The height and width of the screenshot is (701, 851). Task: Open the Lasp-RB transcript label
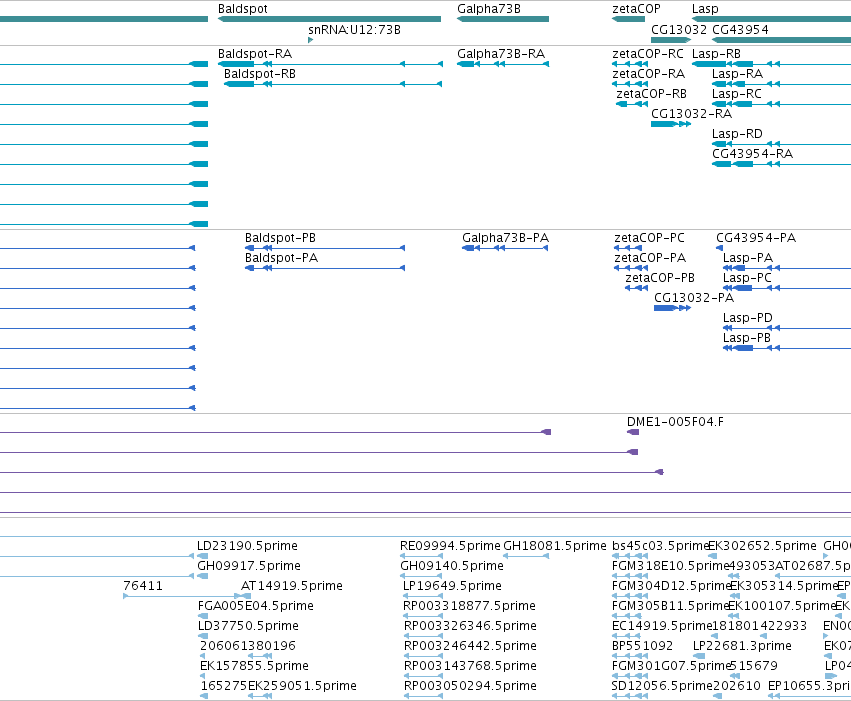tap(716, 54)
